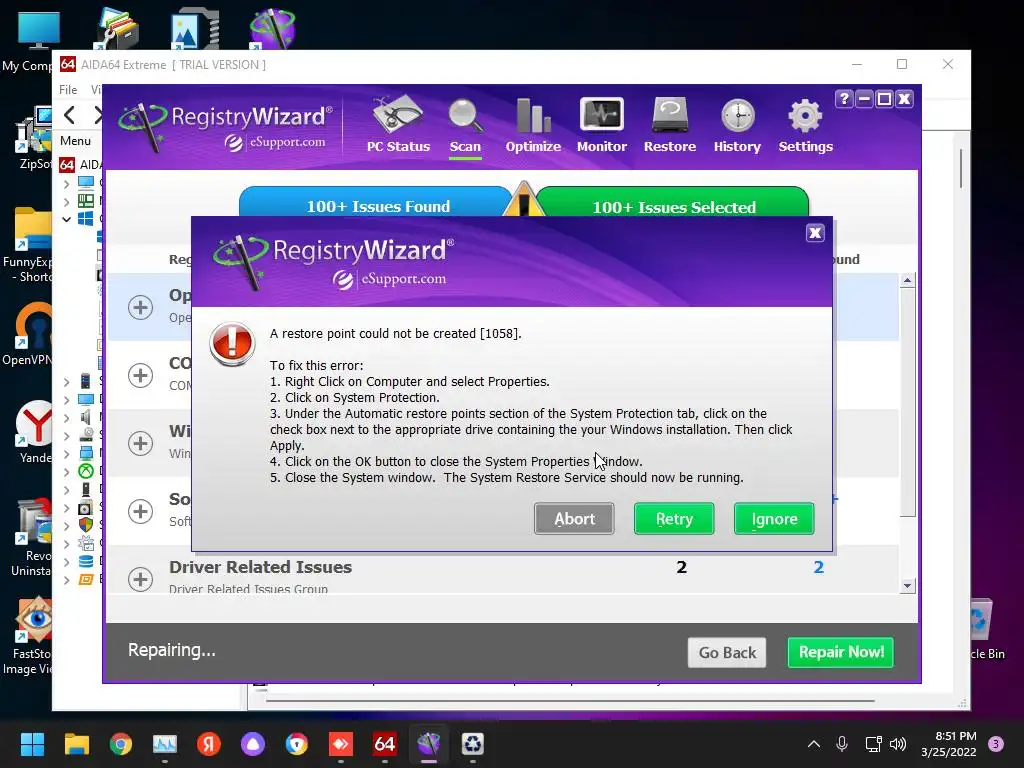Expand the Wi issue group plus icon
Image resolution: width=1024 pixels, height=768 pixels.
140,443
